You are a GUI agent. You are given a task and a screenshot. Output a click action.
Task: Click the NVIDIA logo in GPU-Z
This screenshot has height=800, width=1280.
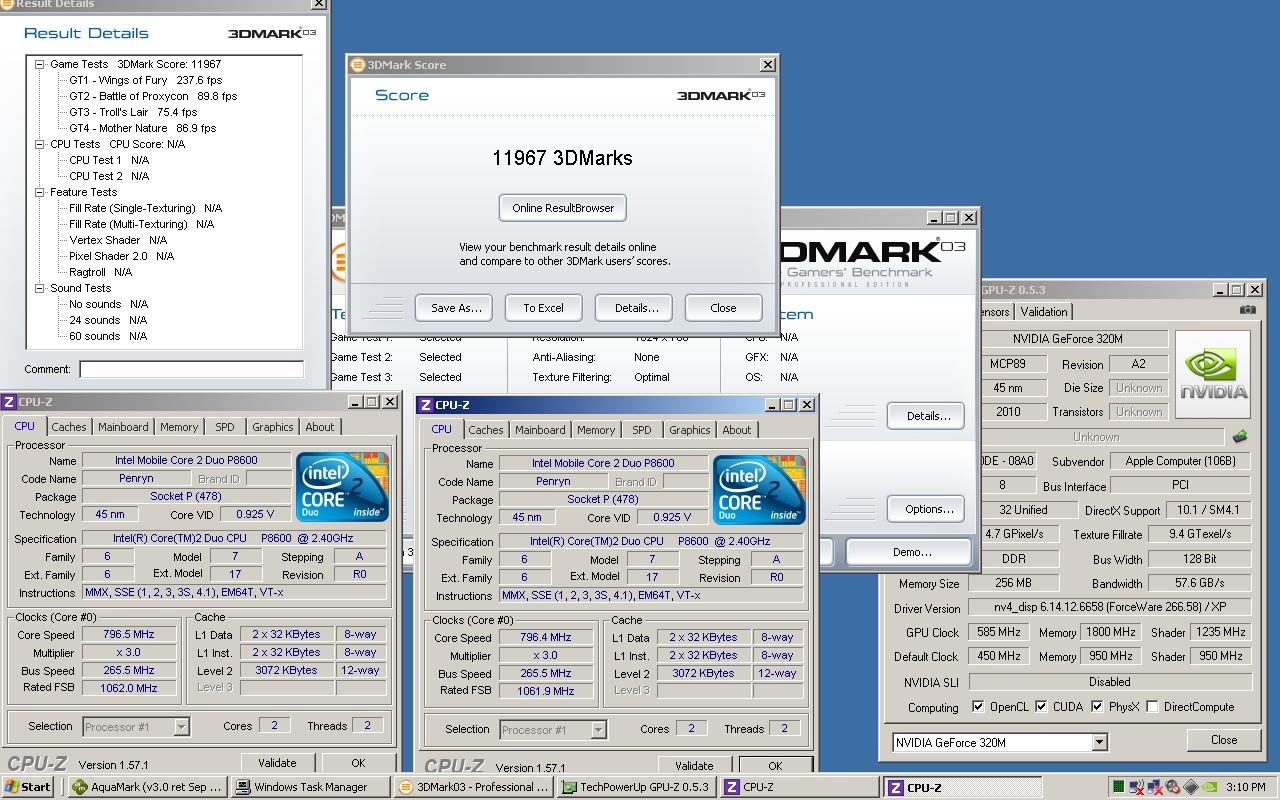[1212, 373]
